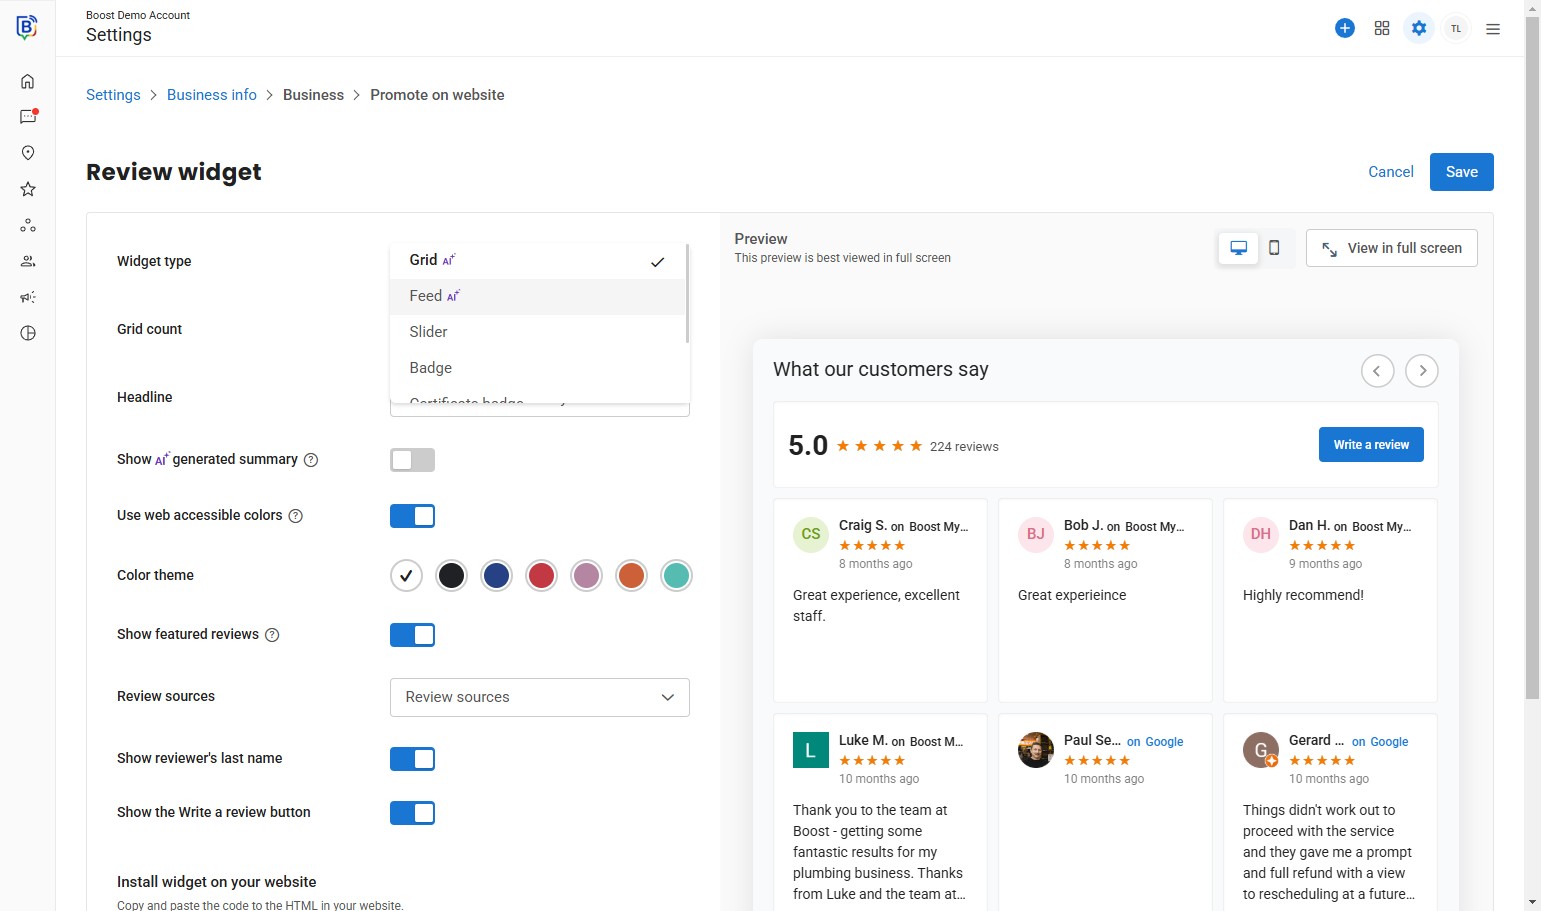Click the next arrow in review preview
Screen dimensions: 1541x911
(1422, 371)
